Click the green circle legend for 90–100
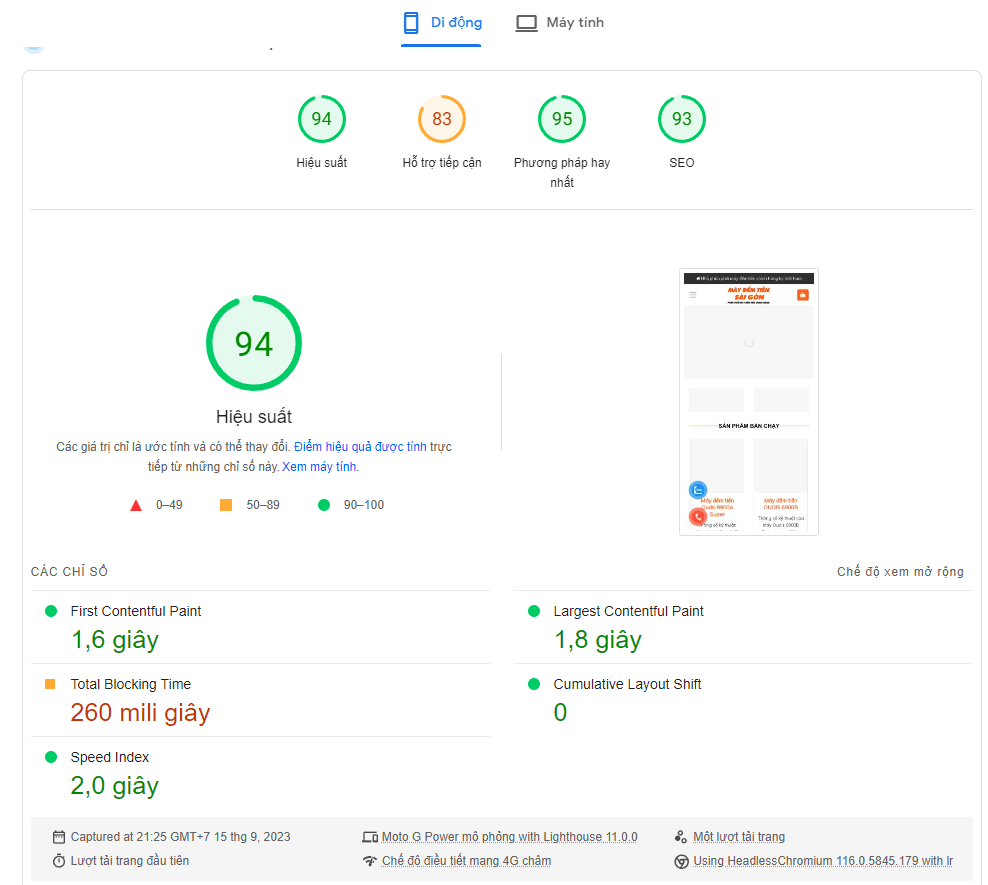Image resolution: width=988 pixels, height=885 pixels. coord(323,505)
